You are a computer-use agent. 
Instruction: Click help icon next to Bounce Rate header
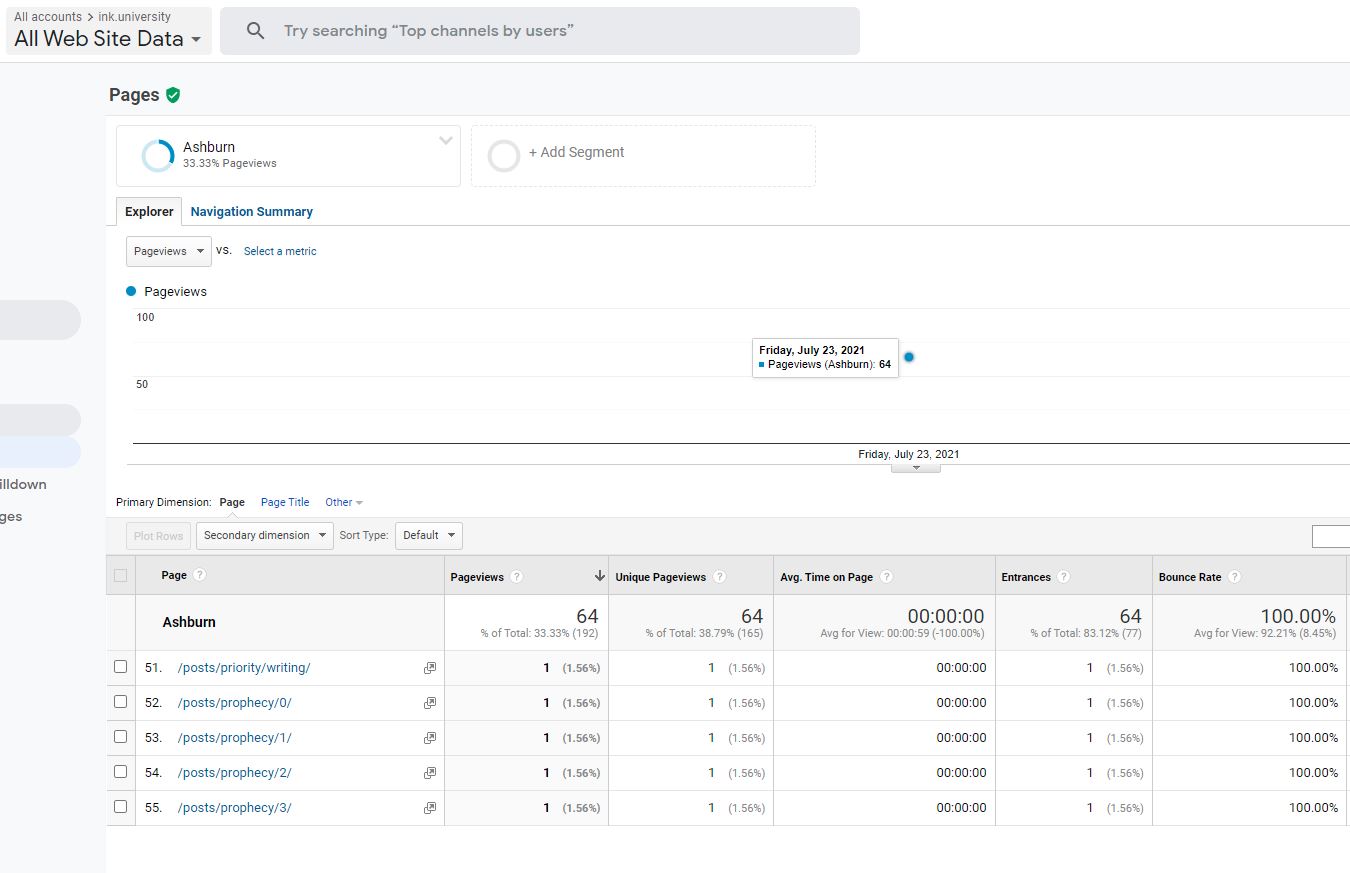tap(1234, 577)
